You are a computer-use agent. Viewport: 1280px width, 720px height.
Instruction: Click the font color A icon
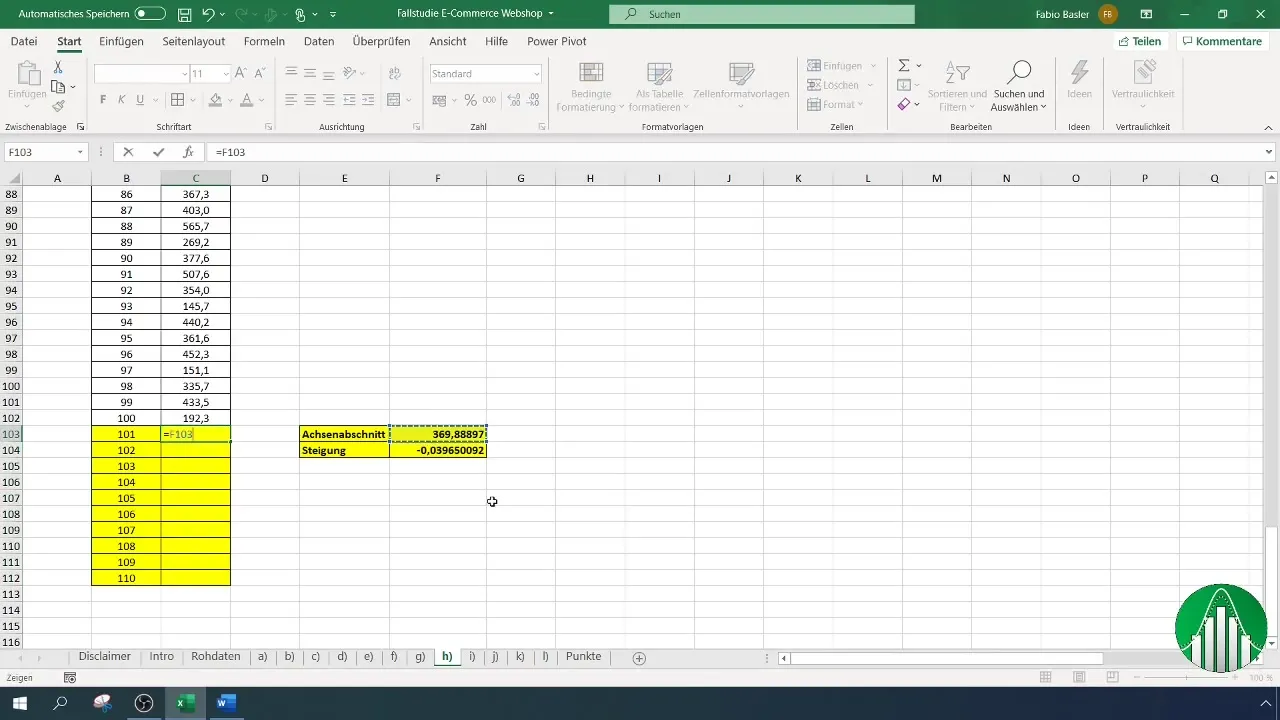click(x=246, y=100)
